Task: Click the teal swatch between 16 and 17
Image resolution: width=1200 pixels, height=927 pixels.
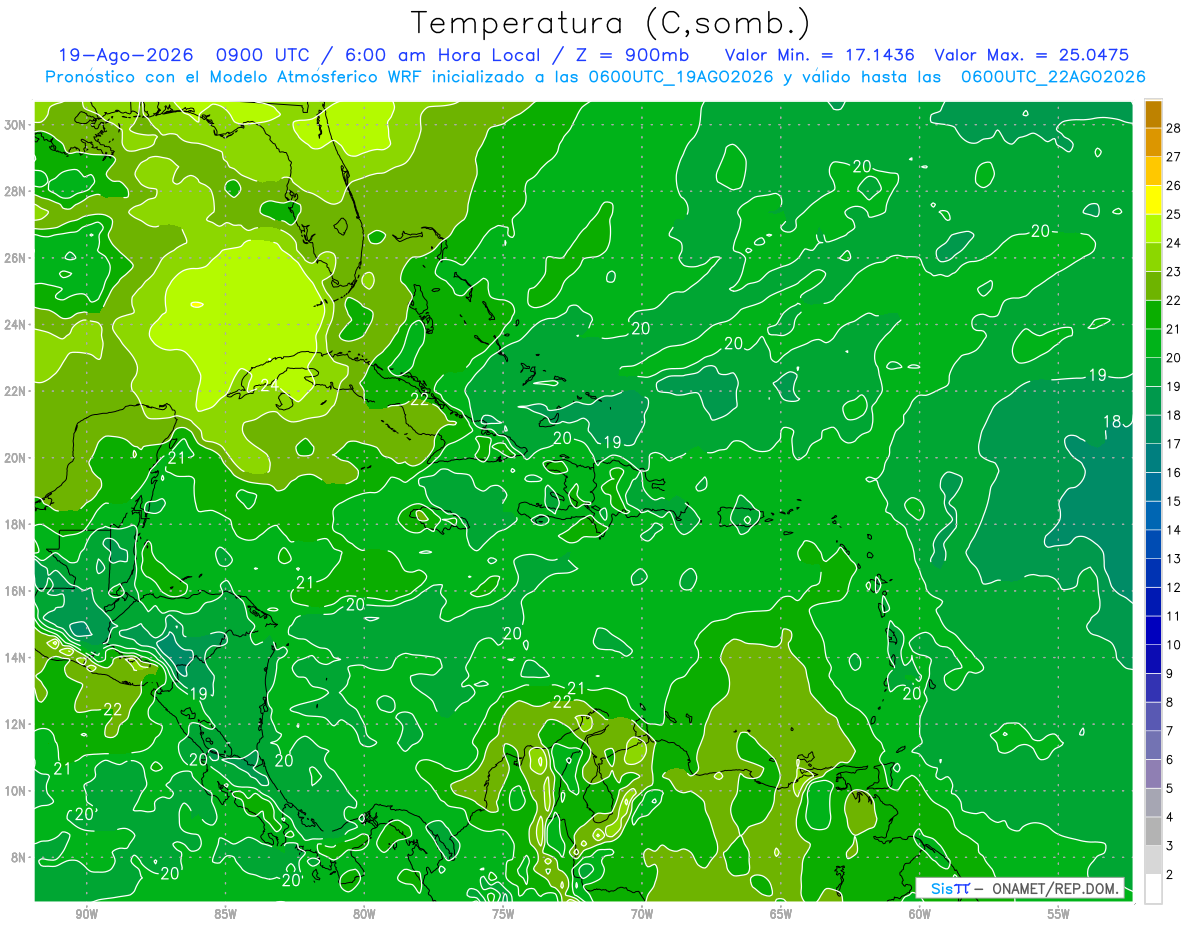Action: click(1153, 458)
